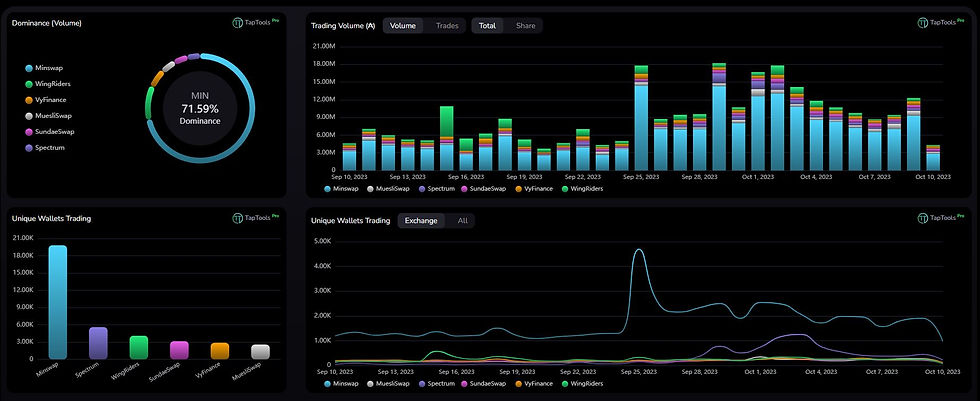Screen dimensions: 980x401
Task: Click the 5.00K axis label in wallets chart
Action: [321, 241]
